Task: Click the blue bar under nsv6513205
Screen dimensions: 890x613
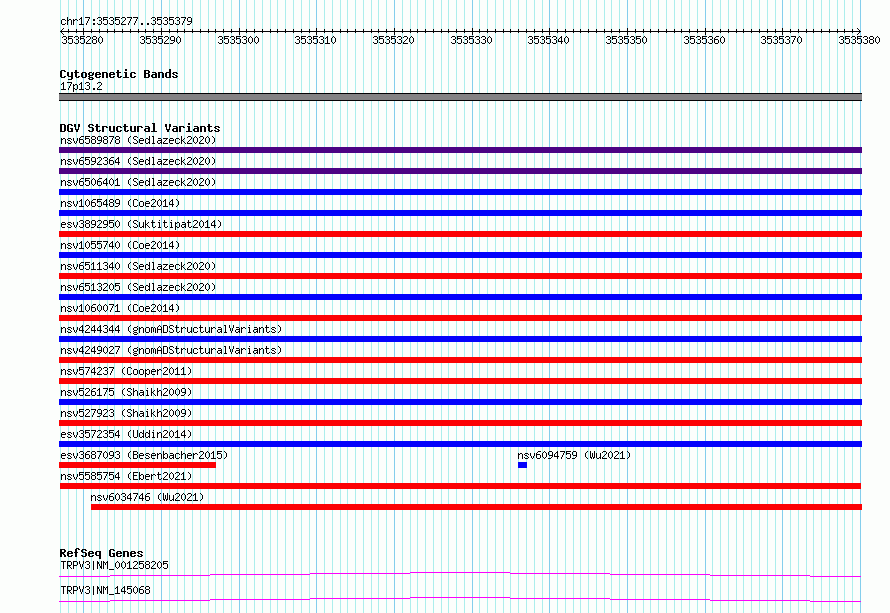Action: point(460,297)
